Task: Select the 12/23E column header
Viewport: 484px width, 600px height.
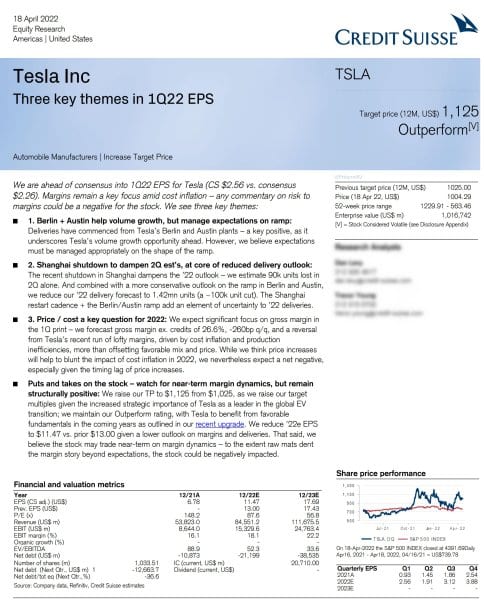Action: pyautogui.click(x=309, y=495)
